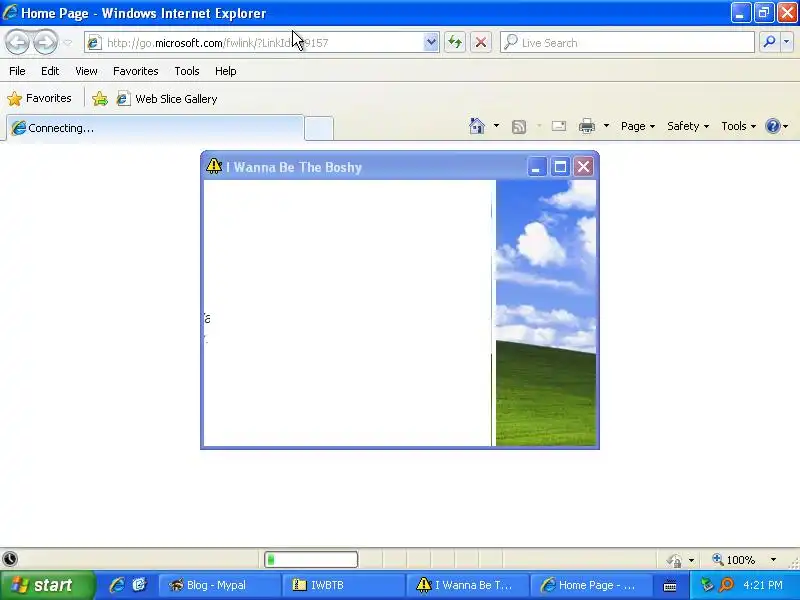The image size is (800, 600).
Task: Click the RSS feeds icon
Action: (x=519, y=126)
